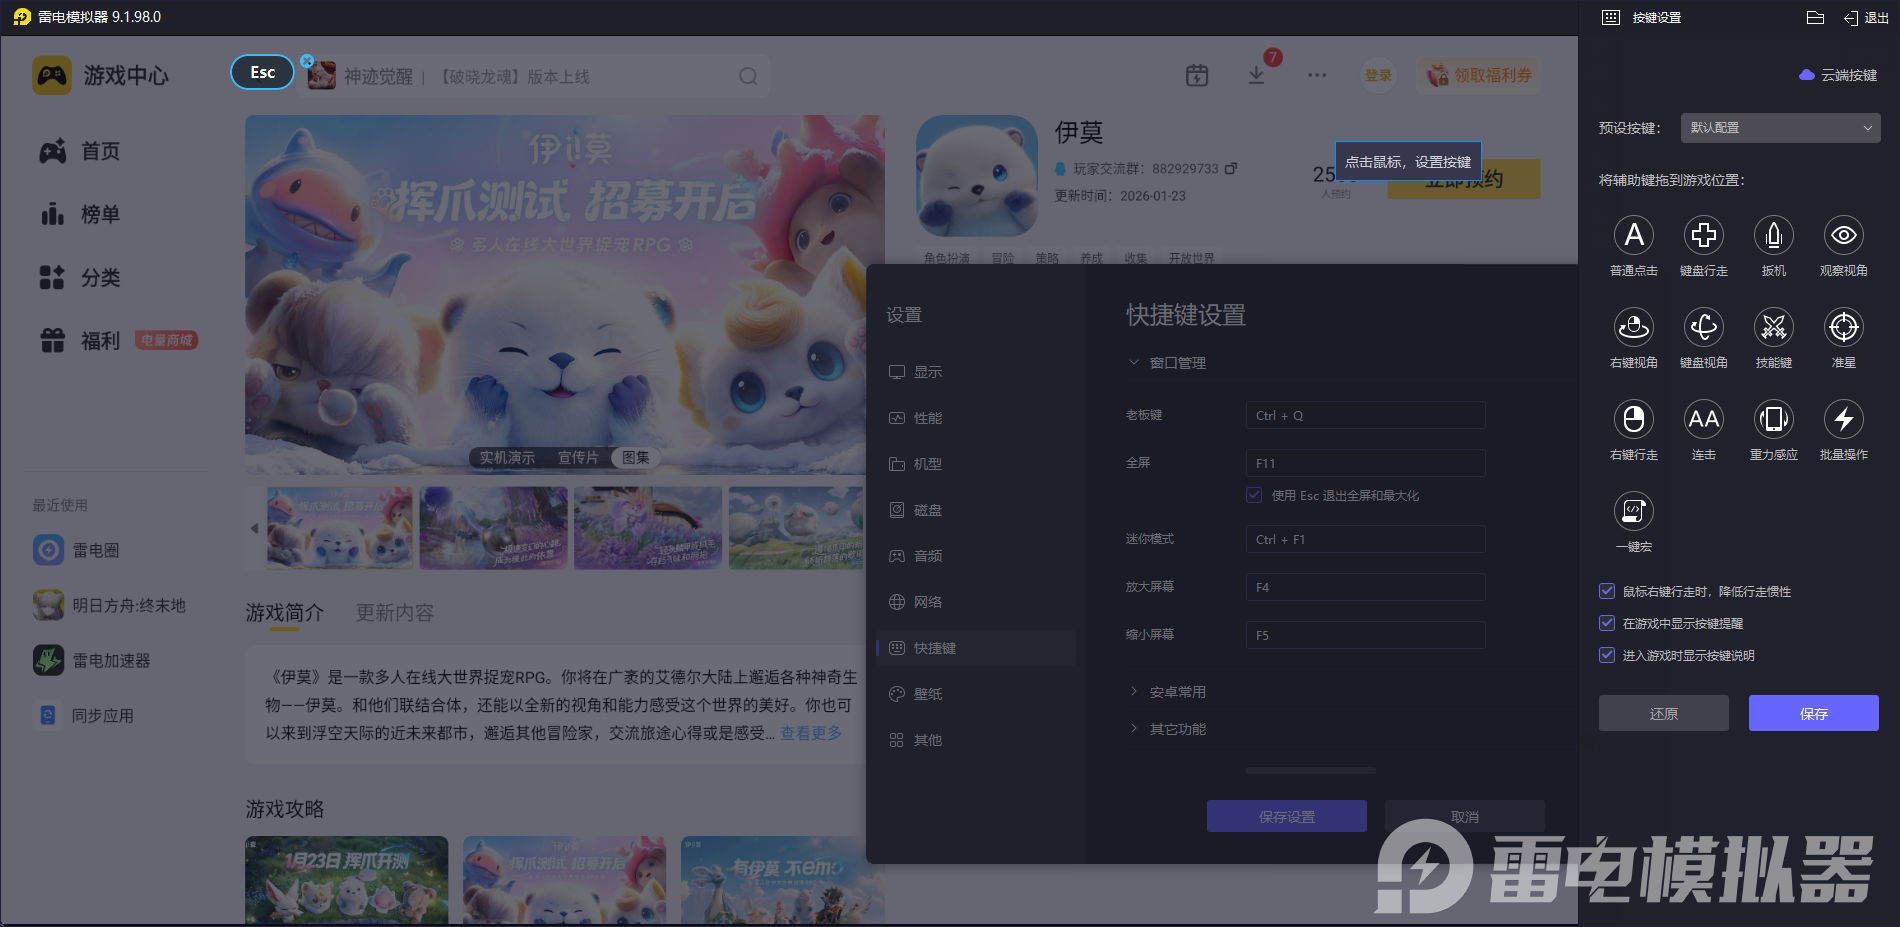Image resolution: width=1900 pixels, height=927 pixels.
Task: Click 取消 in the settings dialog
Action: point(1465,816)
